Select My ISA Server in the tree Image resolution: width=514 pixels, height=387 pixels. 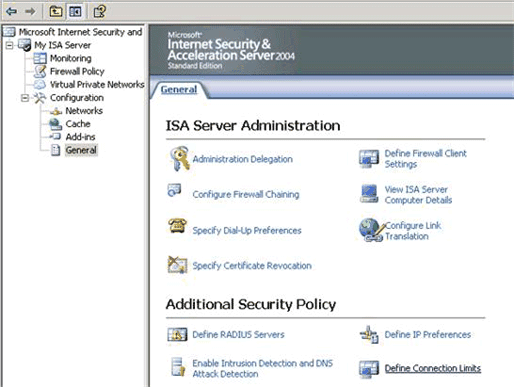click(x=63, y=45)
